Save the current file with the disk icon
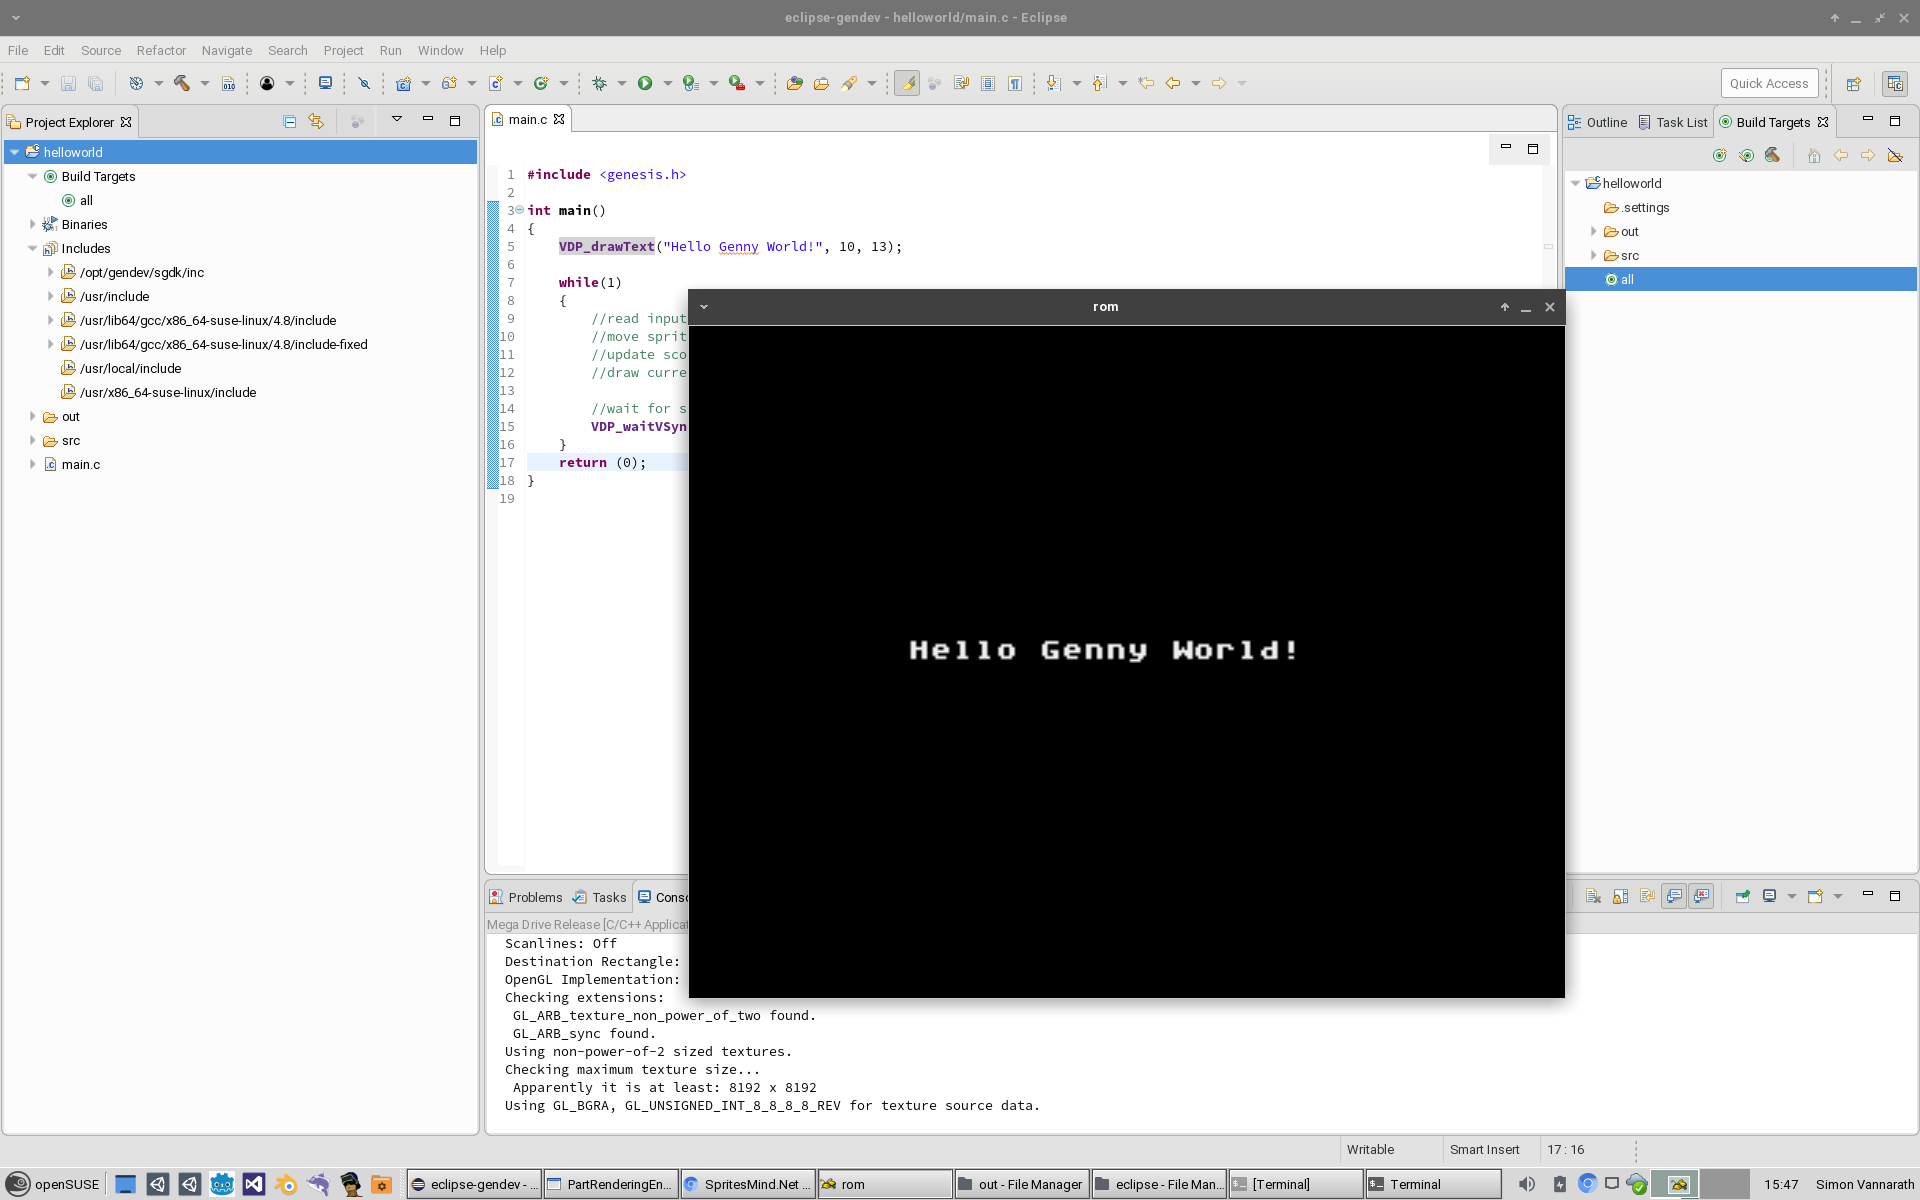 click(x=68, y=83)
